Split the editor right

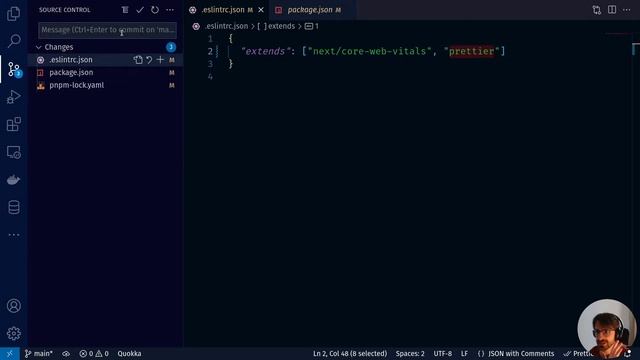[612, 10]
